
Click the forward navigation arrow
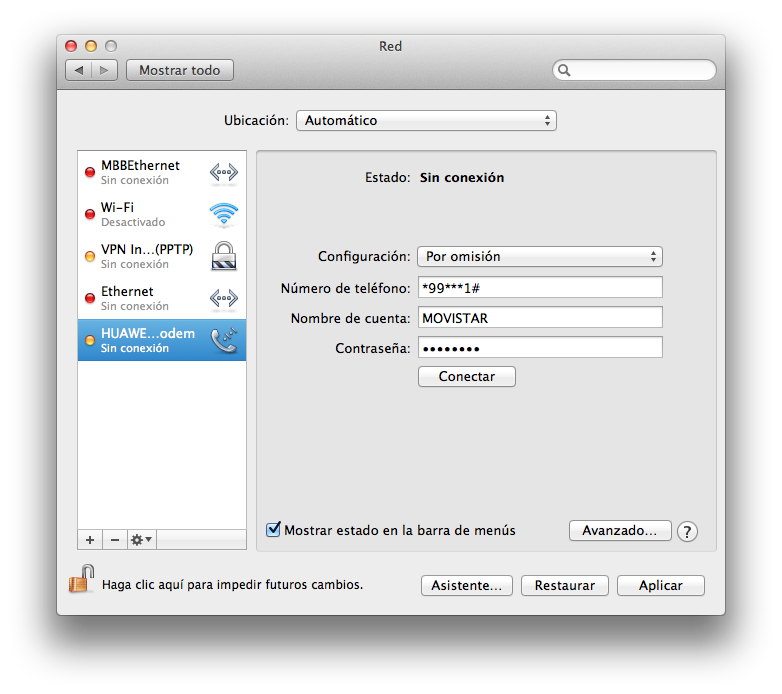[104, 70]
